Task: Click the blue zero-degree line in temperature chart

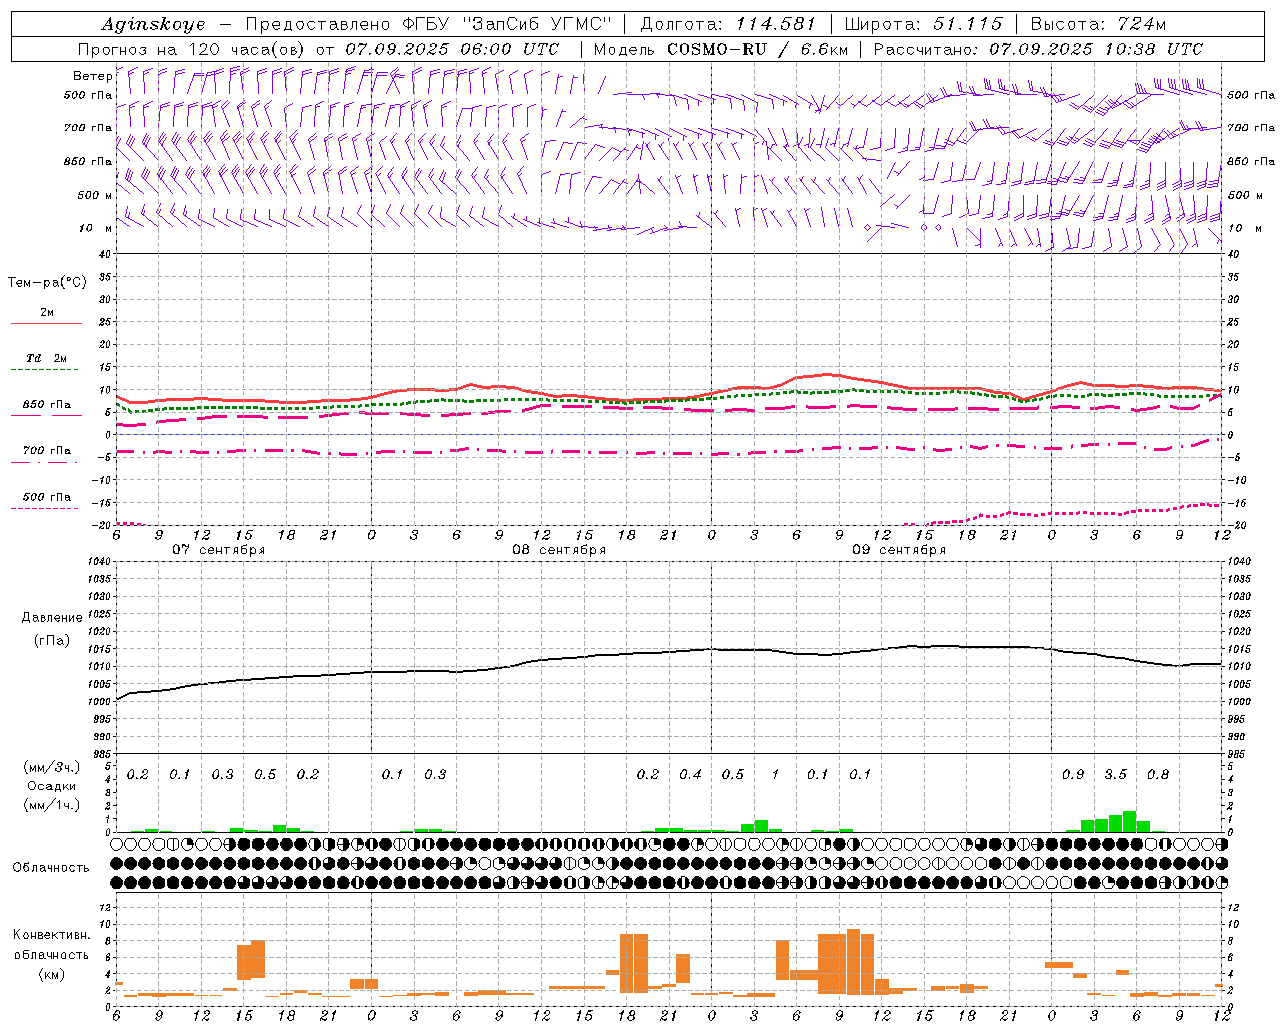Action: point(668,435)
